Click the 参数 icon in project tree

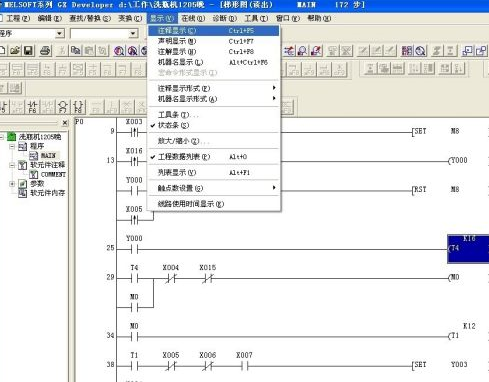[22, 184]
